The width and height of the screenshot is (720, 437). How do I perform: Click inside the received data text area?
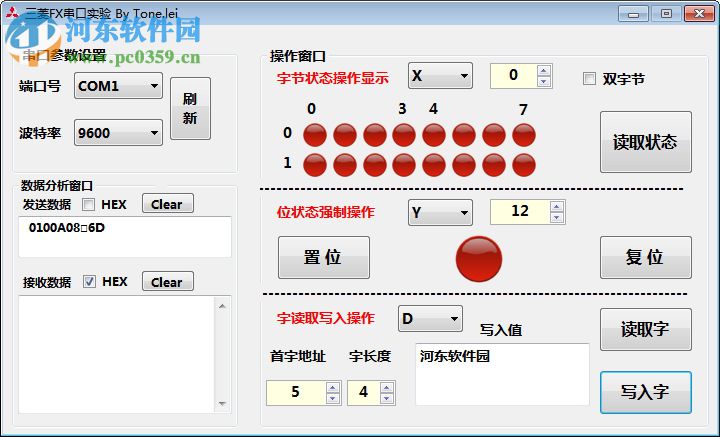[x=117, y=354]
